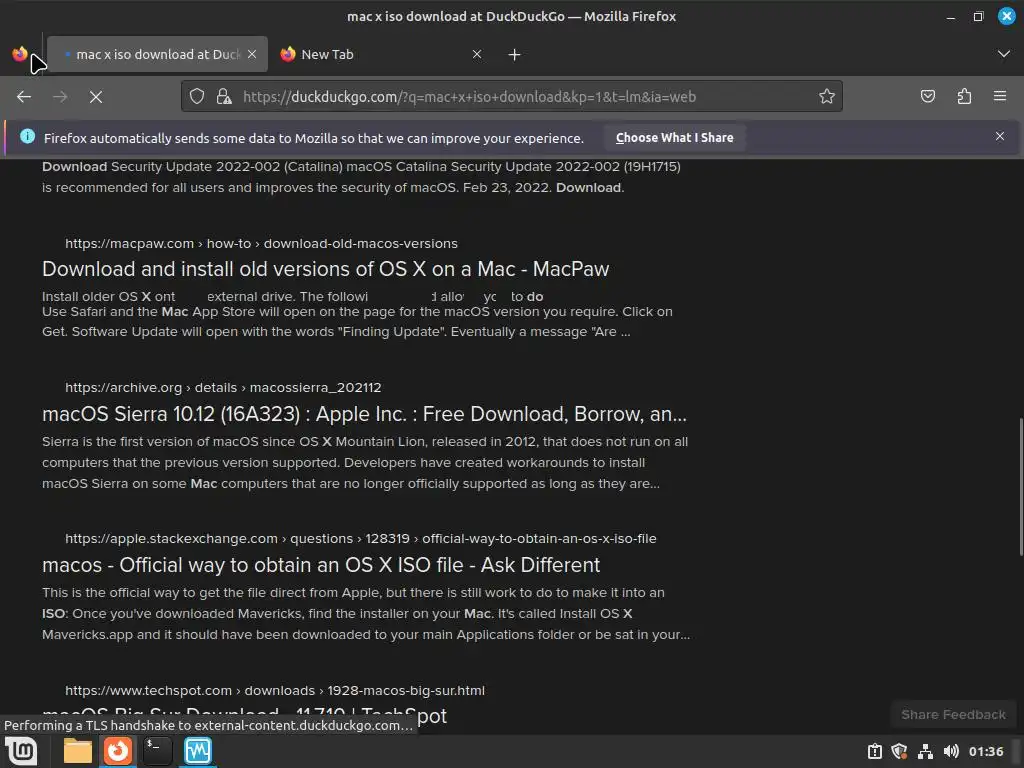Viewport: 1024px width, 768px height.
Task: Save page to Pocket
Action: coord(927,97)
